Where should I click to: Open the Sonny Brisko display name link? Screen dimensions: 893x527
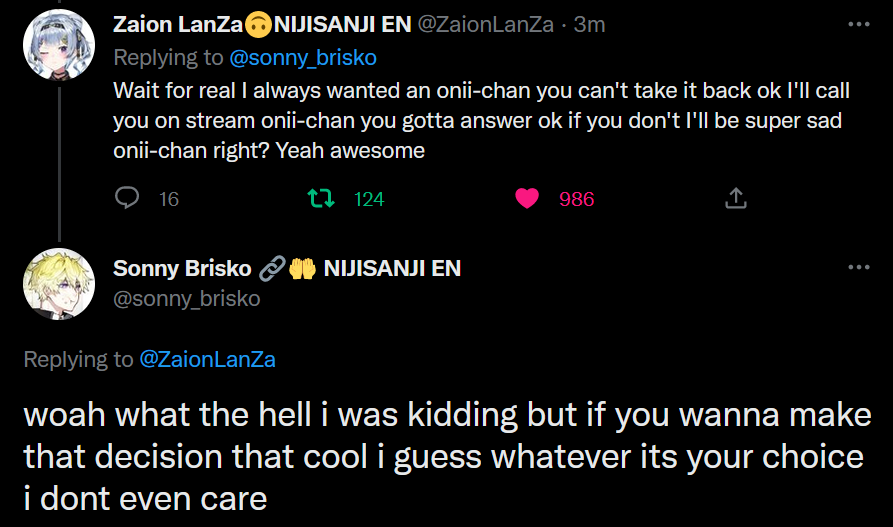181,268
